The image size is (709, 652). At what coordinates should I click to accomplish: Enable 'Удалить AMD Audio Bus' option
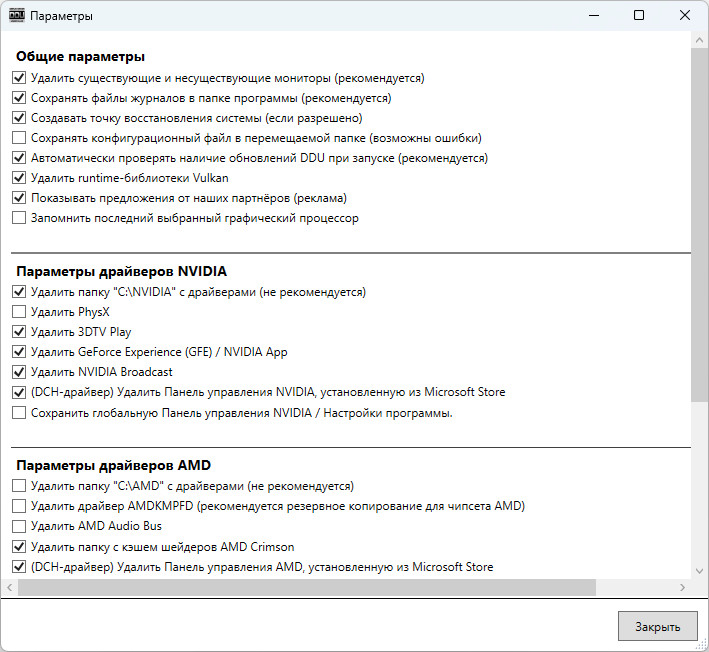[19, 526]
